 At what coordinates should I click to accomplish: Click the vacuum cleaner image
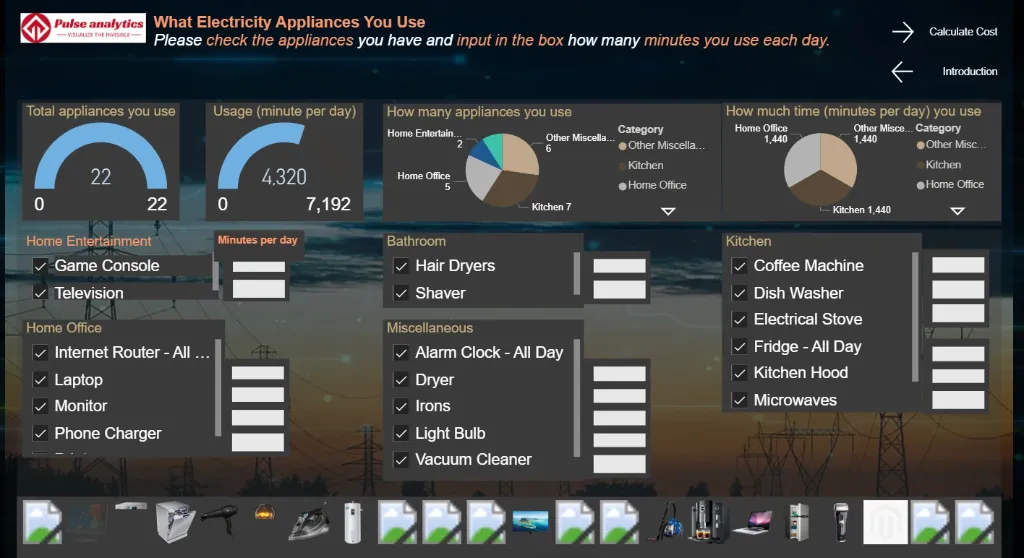pos(664,522)
